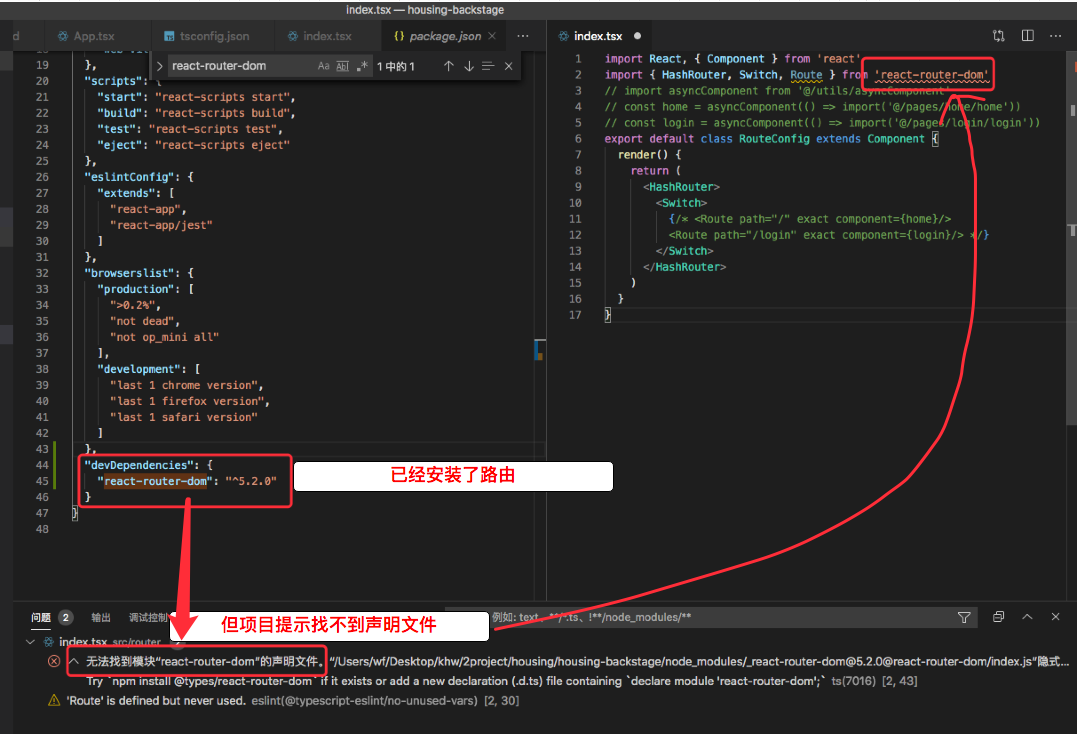Screen dimensions: 1077x734
Task: Click the Open Changes compare icon
Action: 998,35
